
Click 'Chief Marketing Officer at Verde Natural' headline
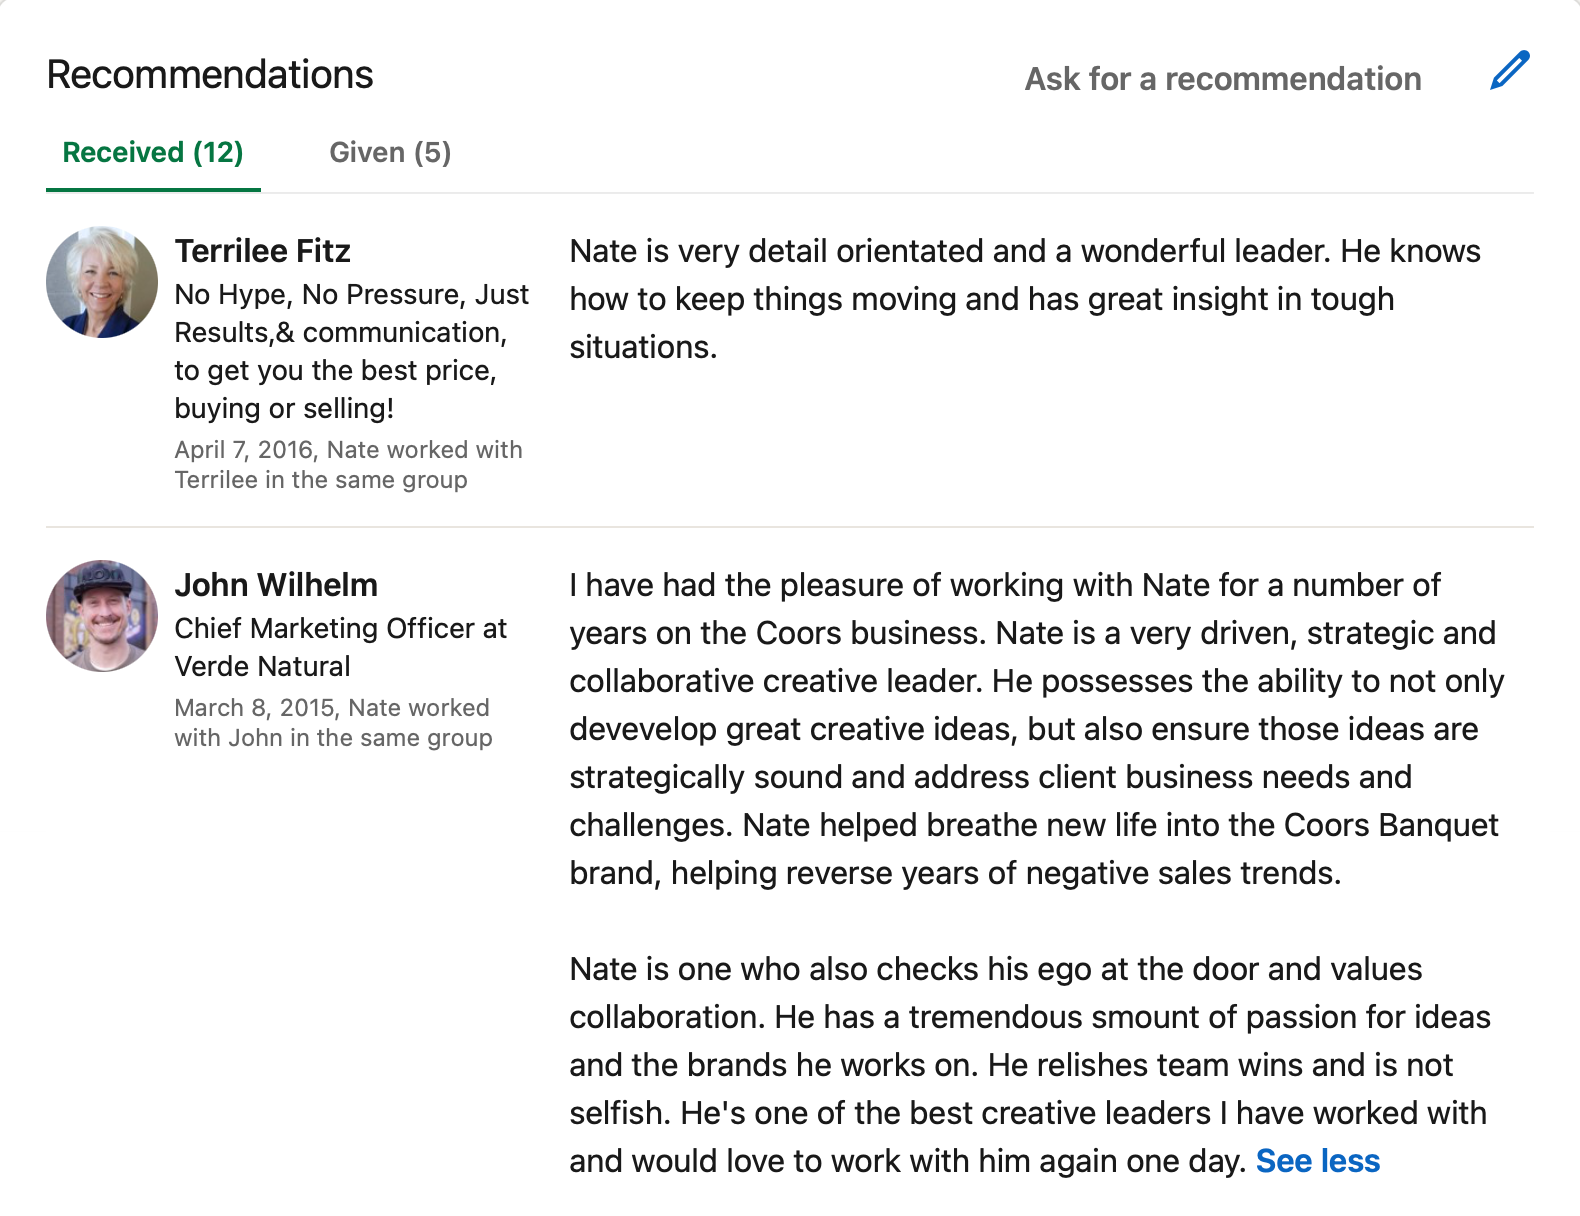pos(340,647)
